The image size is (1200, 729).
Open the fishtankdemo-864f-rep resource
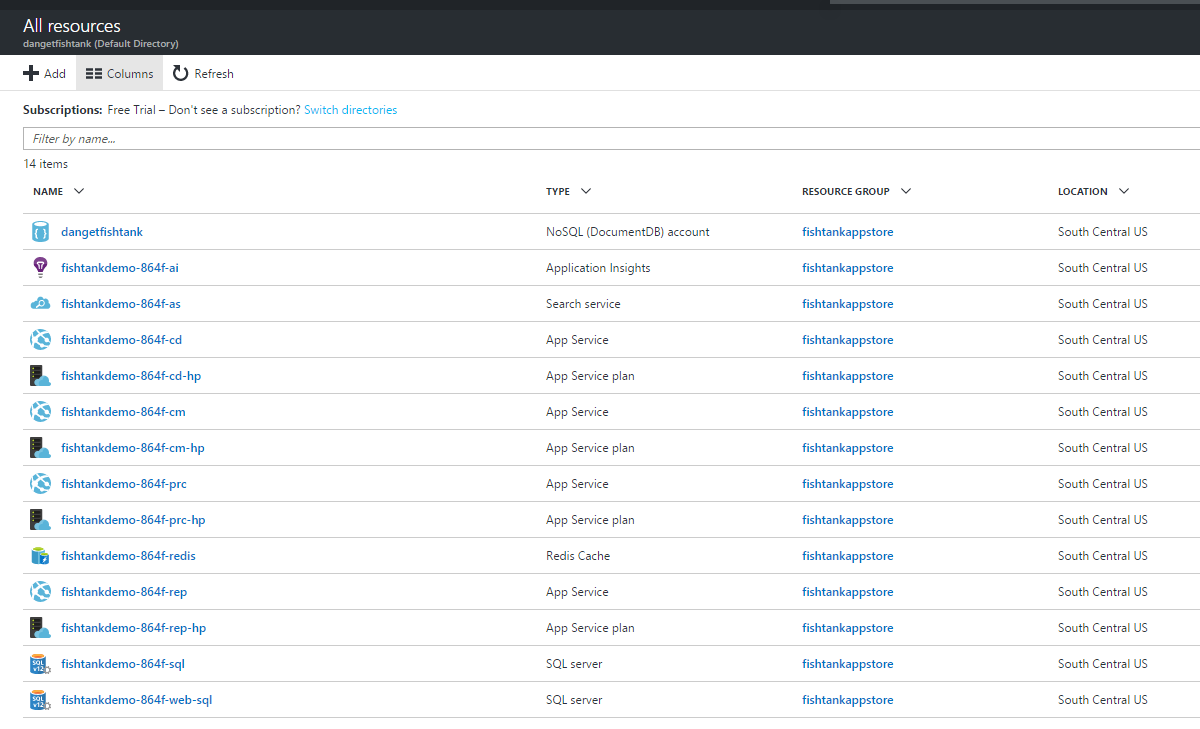[124, 592]
